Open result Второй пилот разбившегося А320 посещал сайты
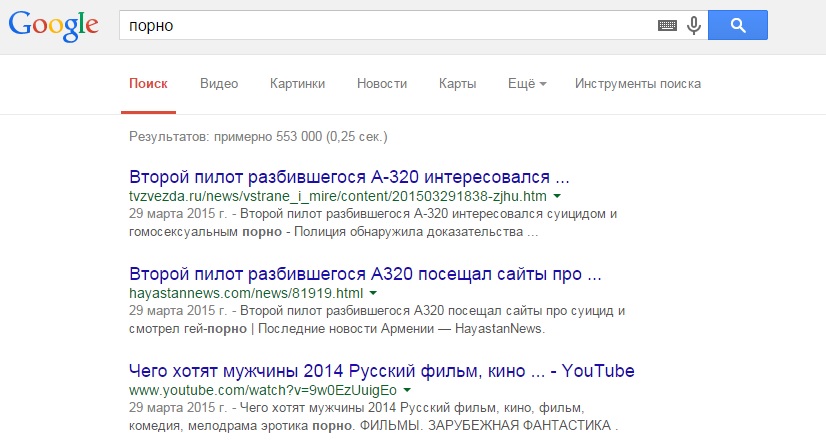The height and width of the screenshot is (442, 826). pos(365,274)
